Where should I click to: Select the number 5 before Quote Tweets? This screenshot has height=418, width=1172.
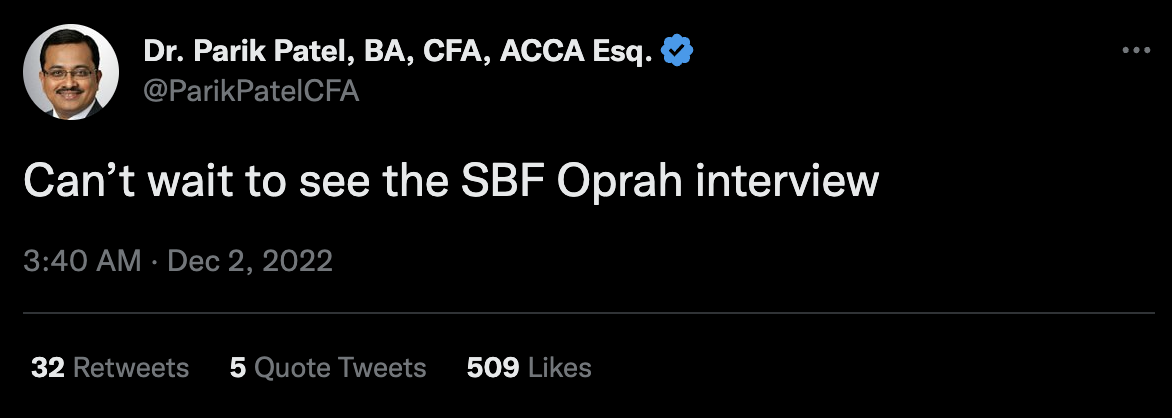pos(238,367)
